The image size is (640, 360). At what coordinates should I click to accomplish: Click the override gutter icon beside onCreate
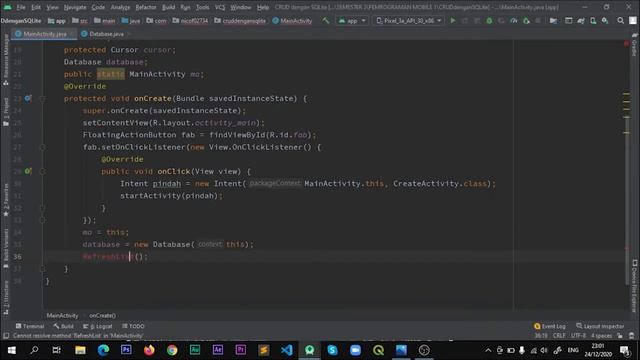click(x=28, y=98)
